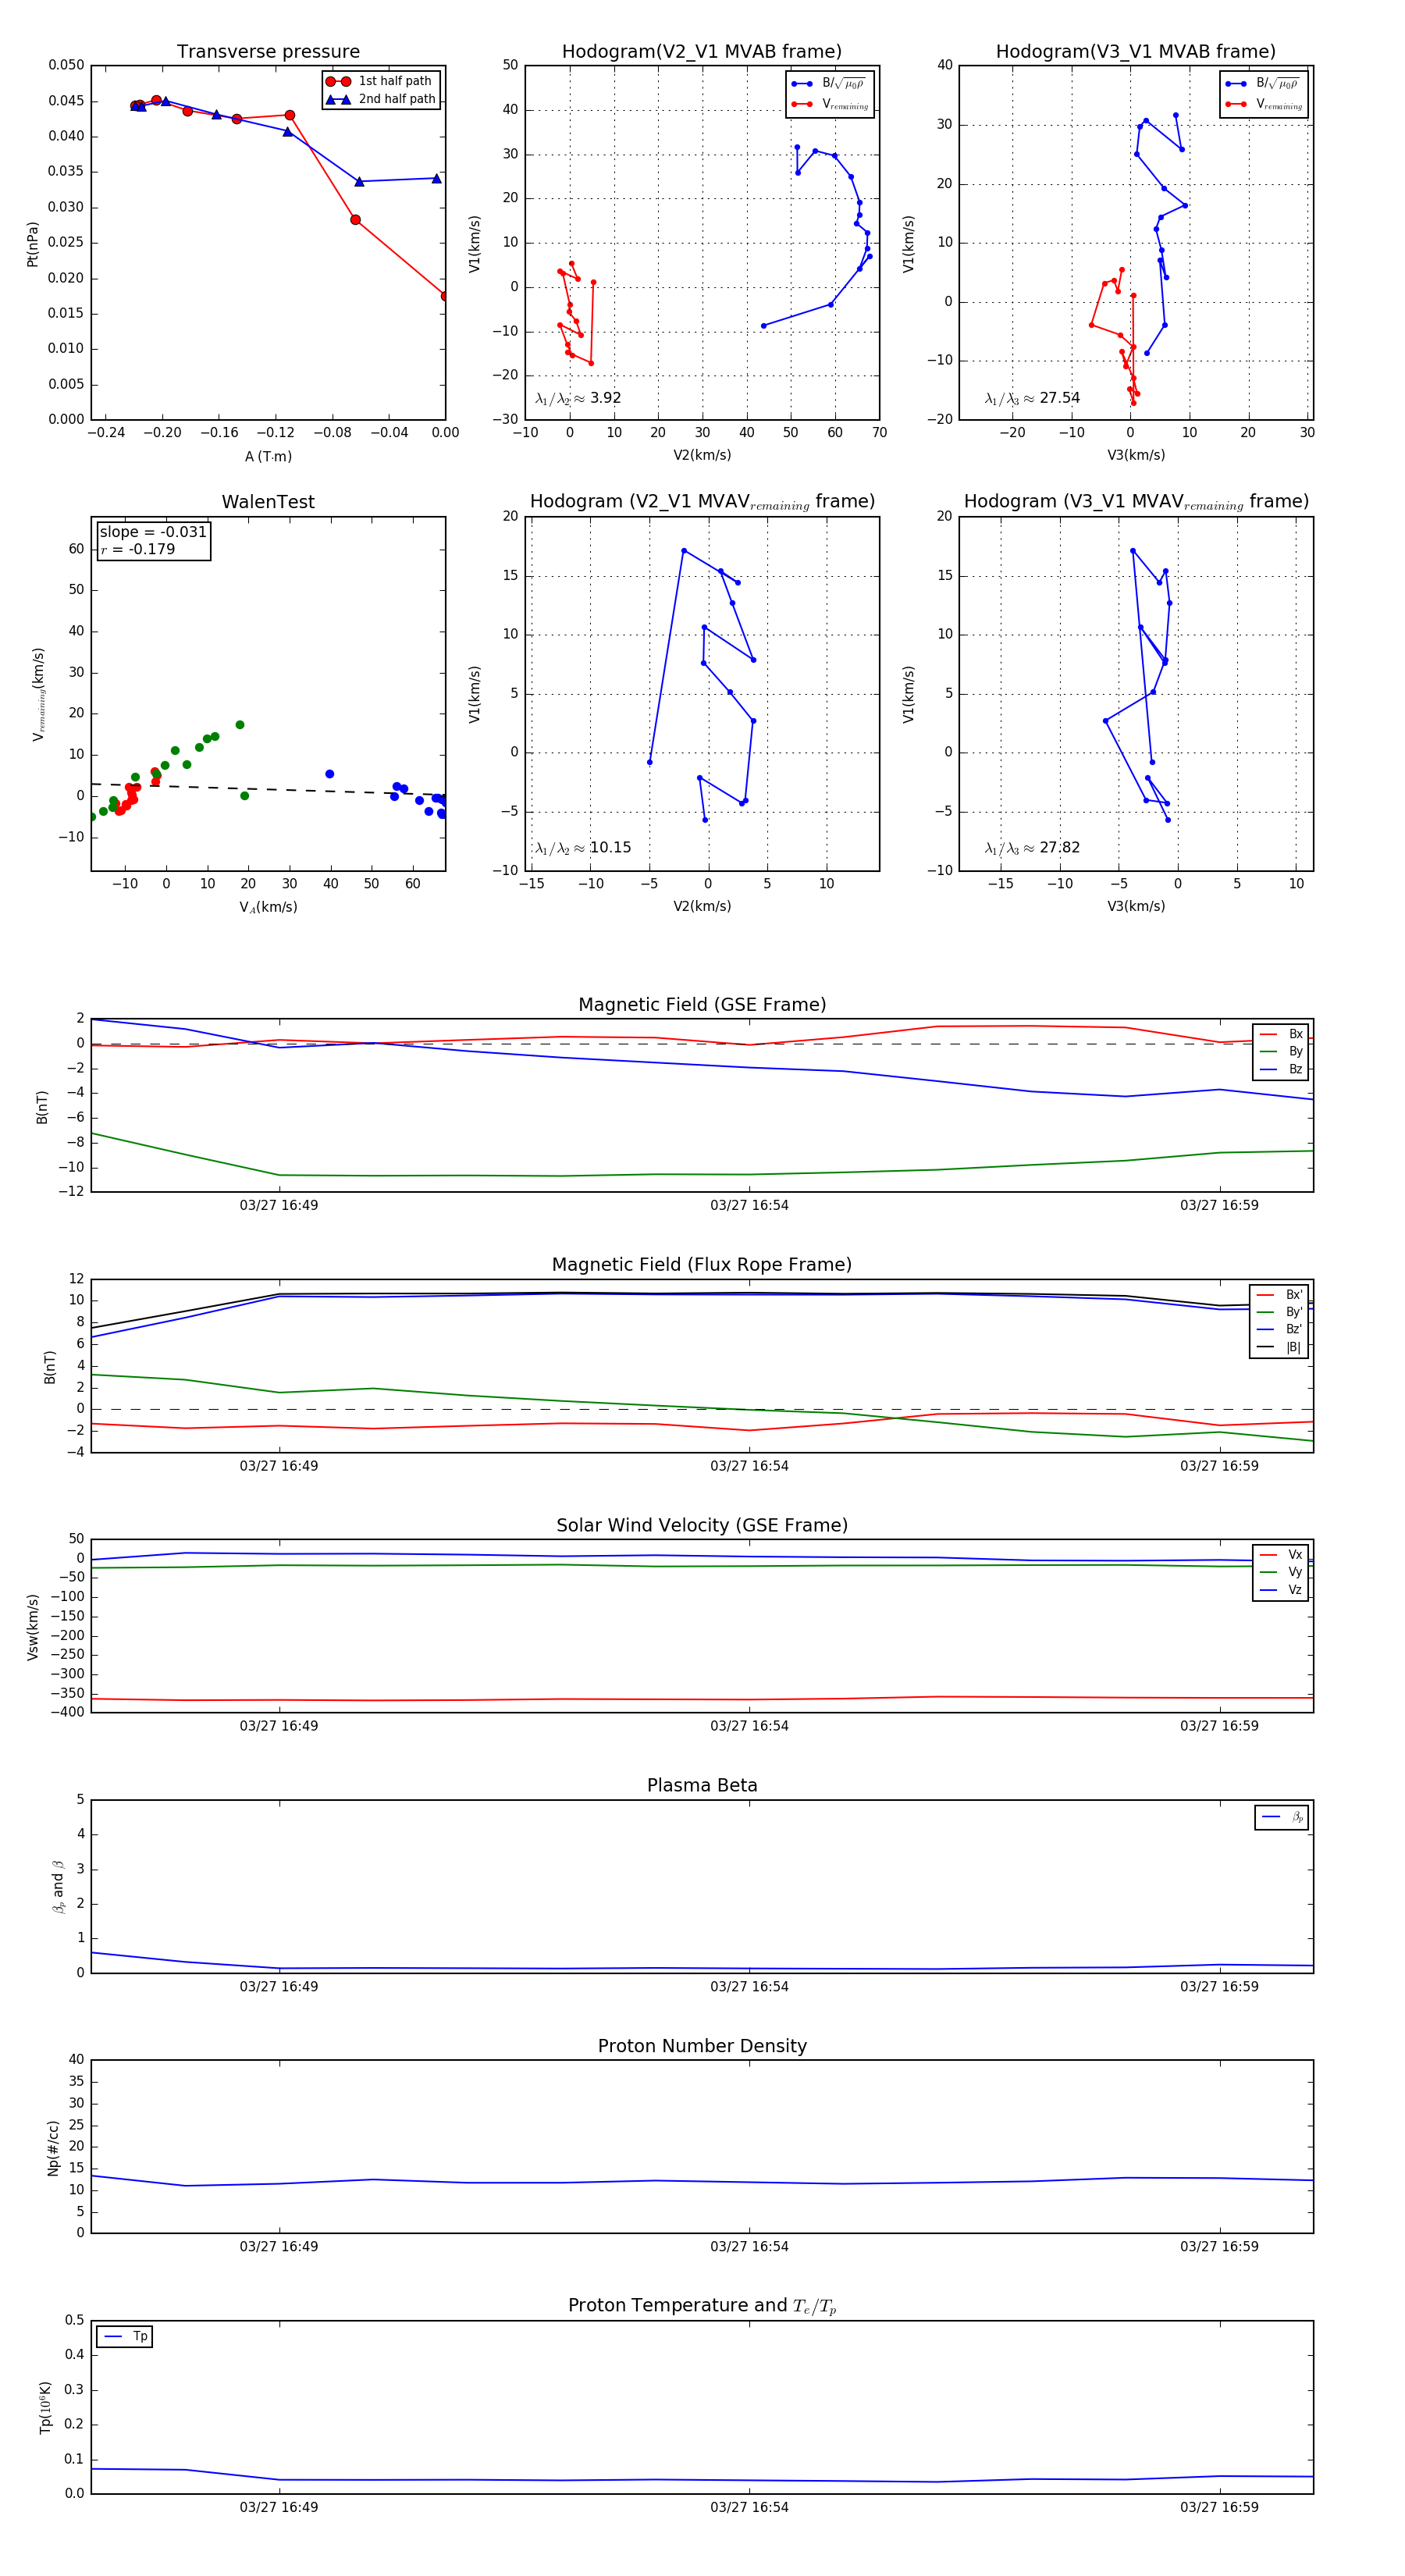Click the 'Hodogram (V3_V1 MVAV remaining frame)' title
This screenshot has width=1405, height=2576.
[x=1135, y=502]
